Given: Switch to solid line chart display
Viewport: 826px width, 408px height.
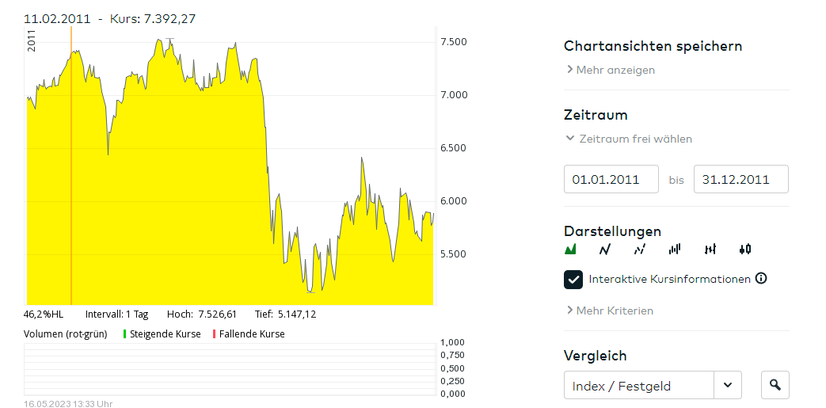Looking at the screenshot, I should (605, 249).
